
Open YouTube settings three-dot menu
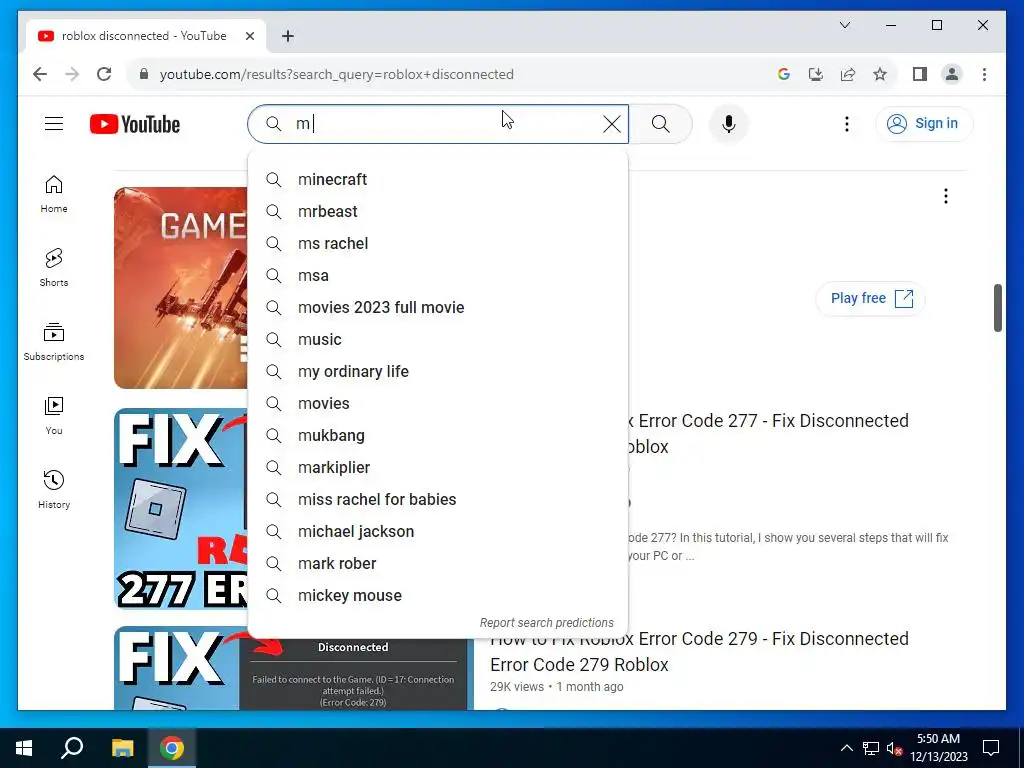[847, 124]
